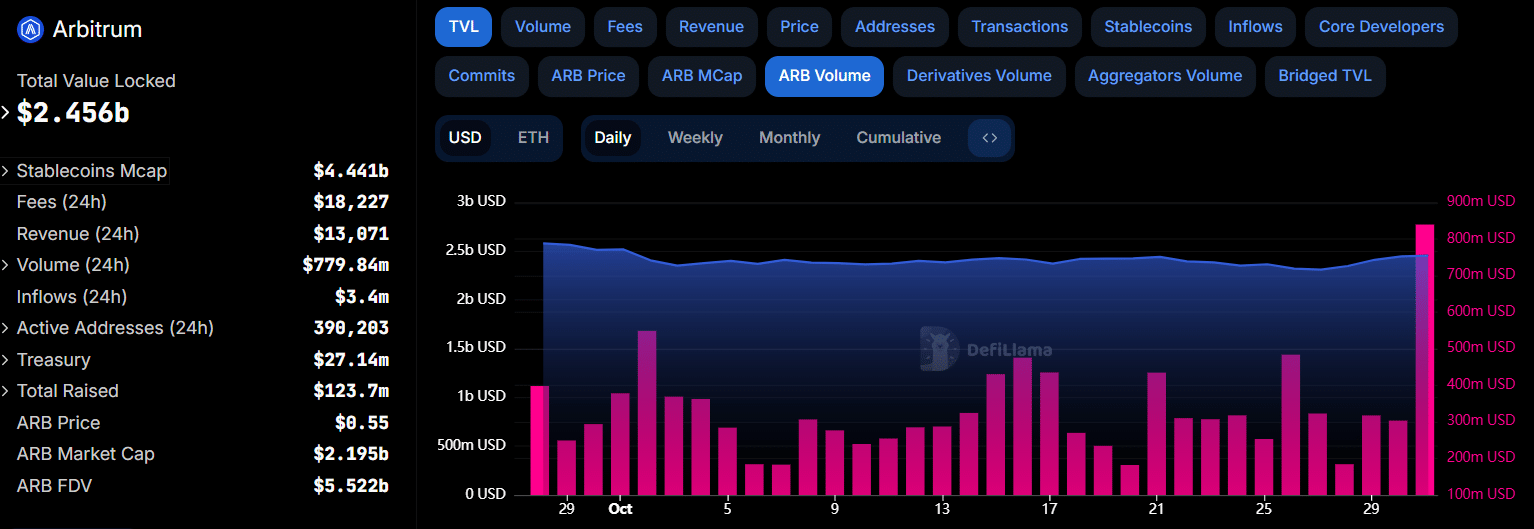The height and width of the screenshot is (529, 1534).
Task: Enable the Aggregators Volume metric
Action: point(1165,76)
